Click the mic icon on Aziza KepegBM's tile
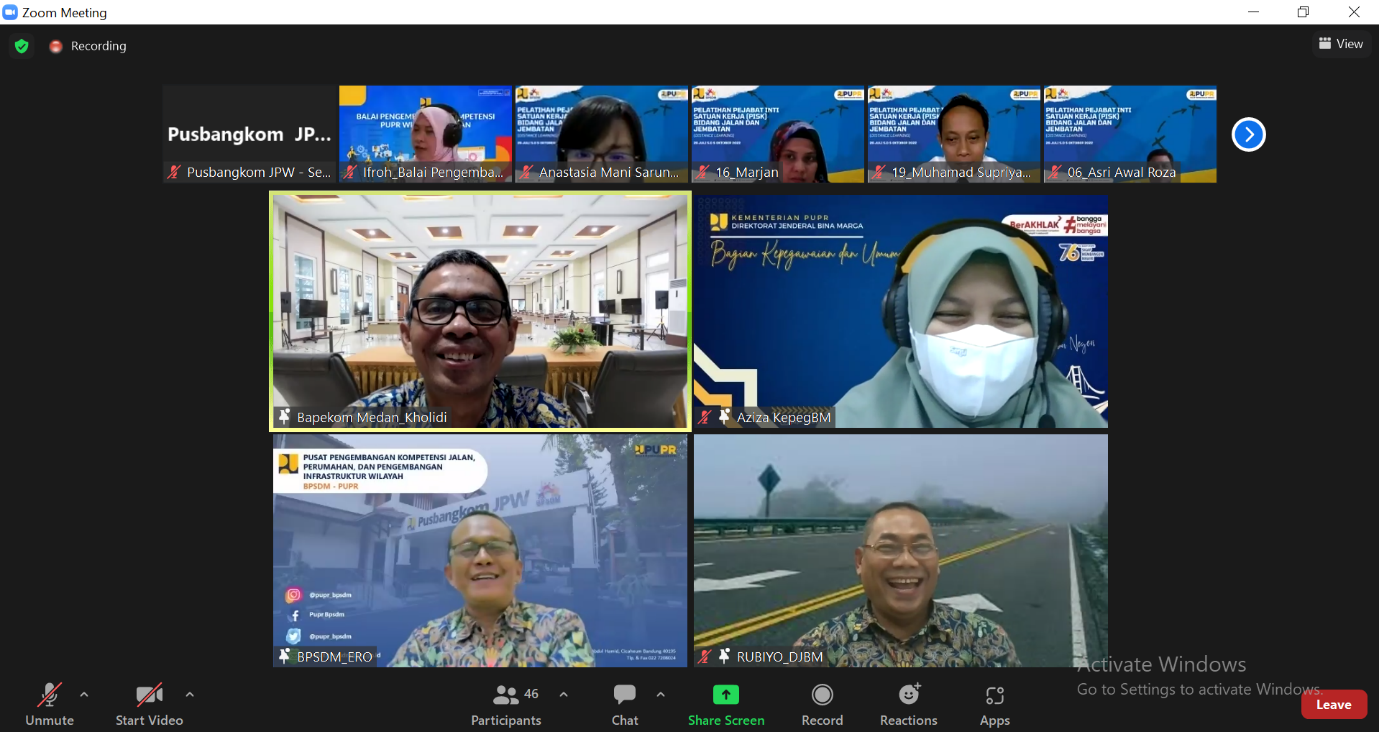The width and height of the screenshot is (1379, 732). tap(705, 418)
